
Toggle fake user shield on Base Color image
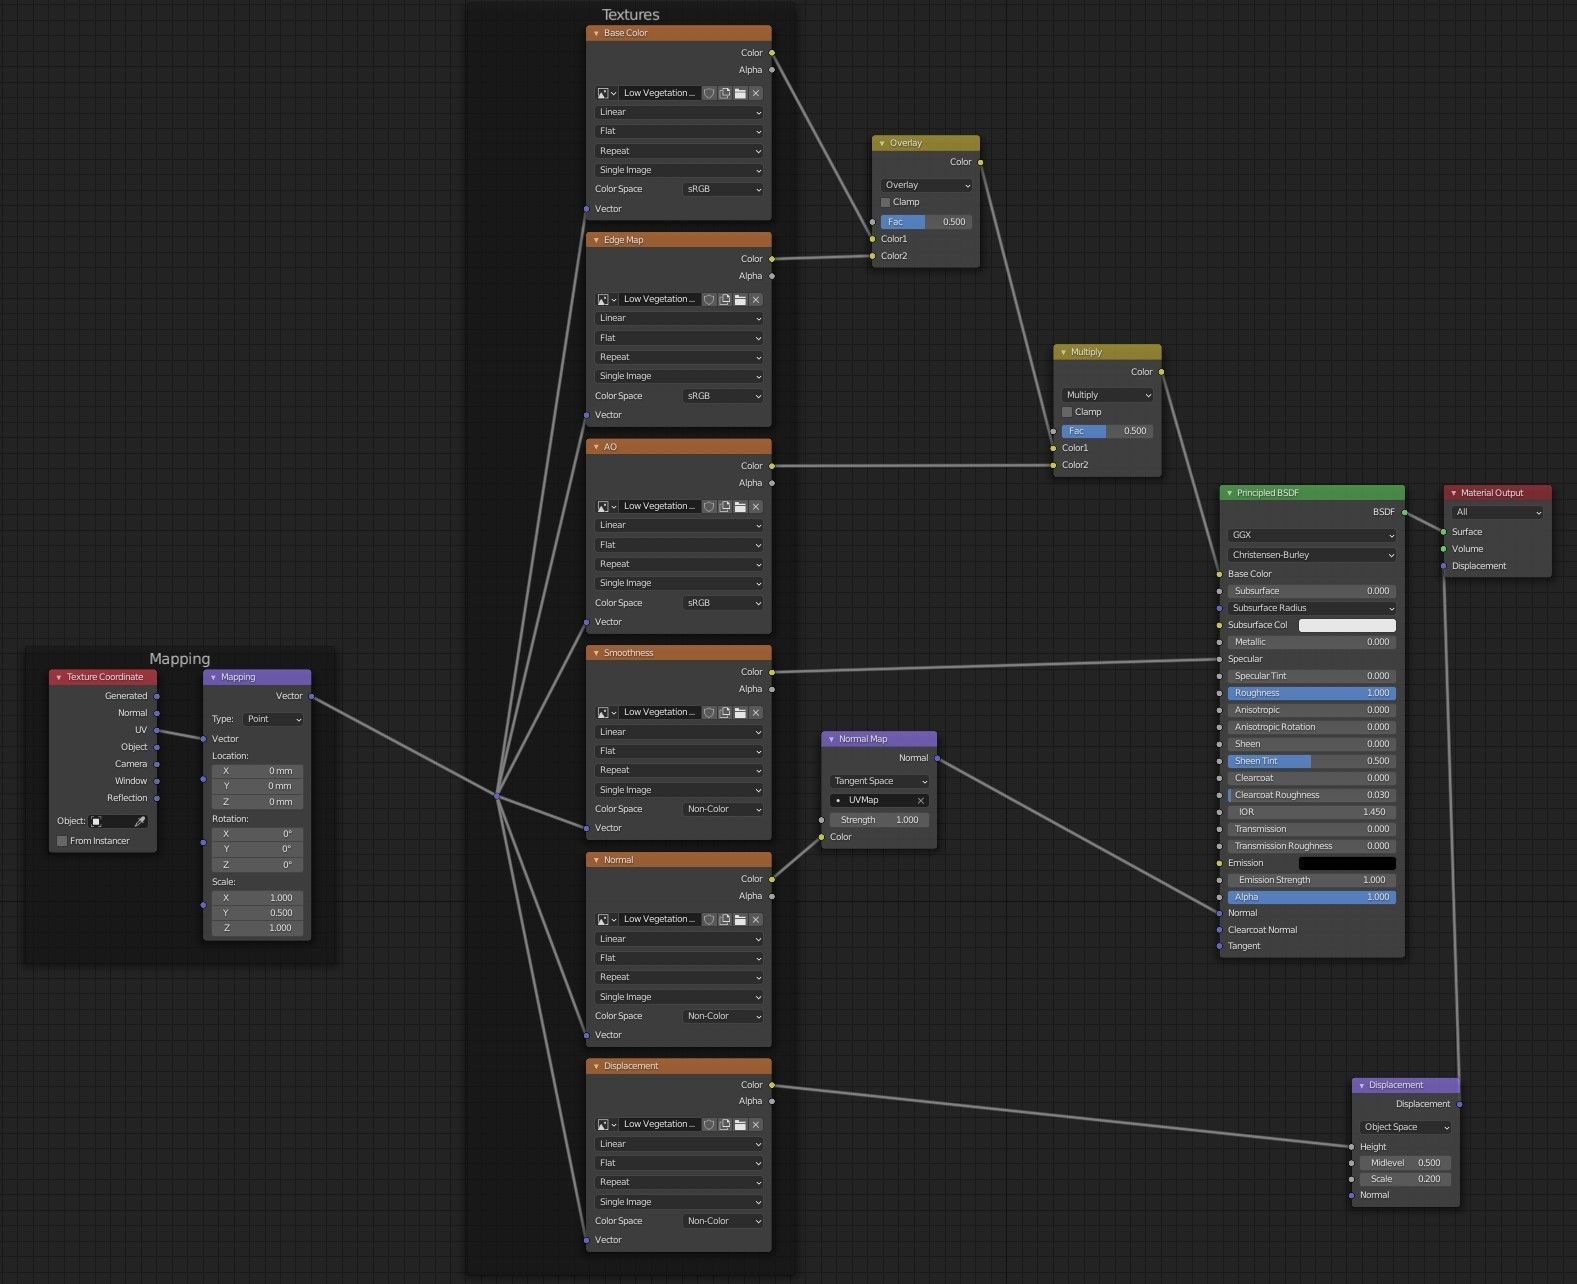point(709,93)
